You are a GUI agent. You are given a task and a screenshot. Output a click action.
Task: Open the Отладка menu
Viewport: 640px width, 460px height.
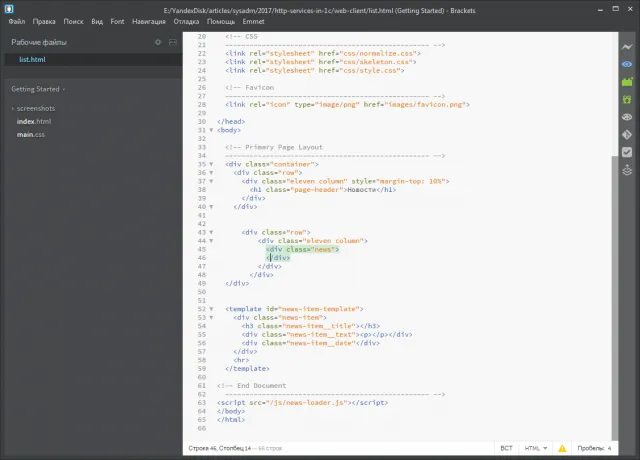point(186,21)
